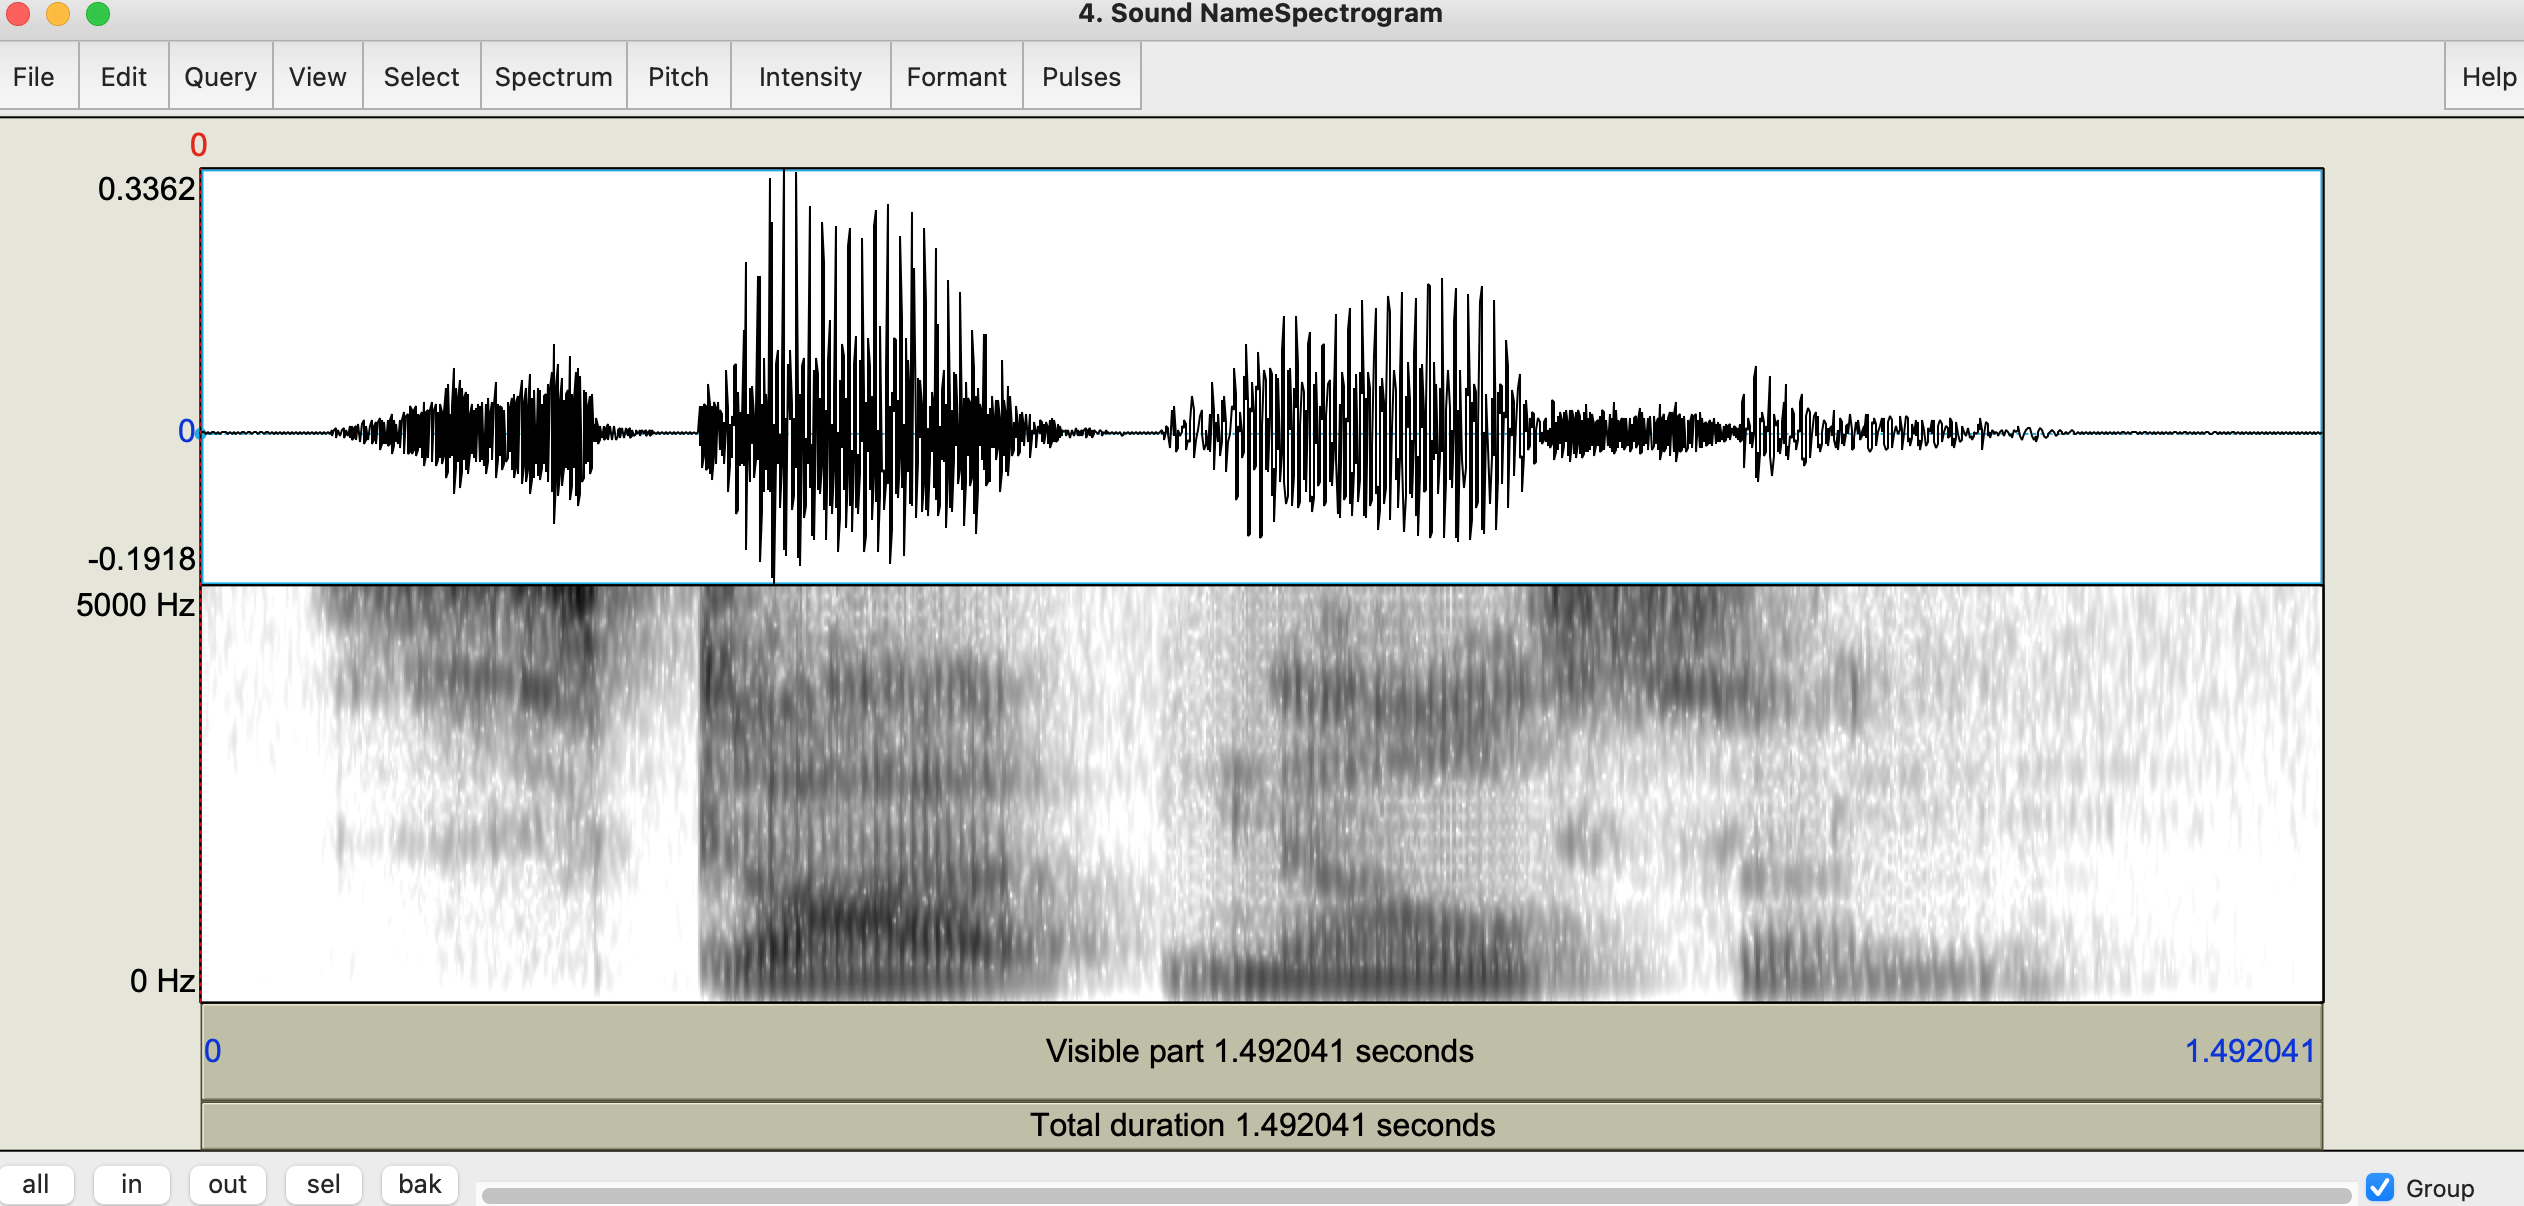Play the Visible part 1.492041 seconds bar
Screen dimensions: 2524x1206
(x=1261, y=1051)
